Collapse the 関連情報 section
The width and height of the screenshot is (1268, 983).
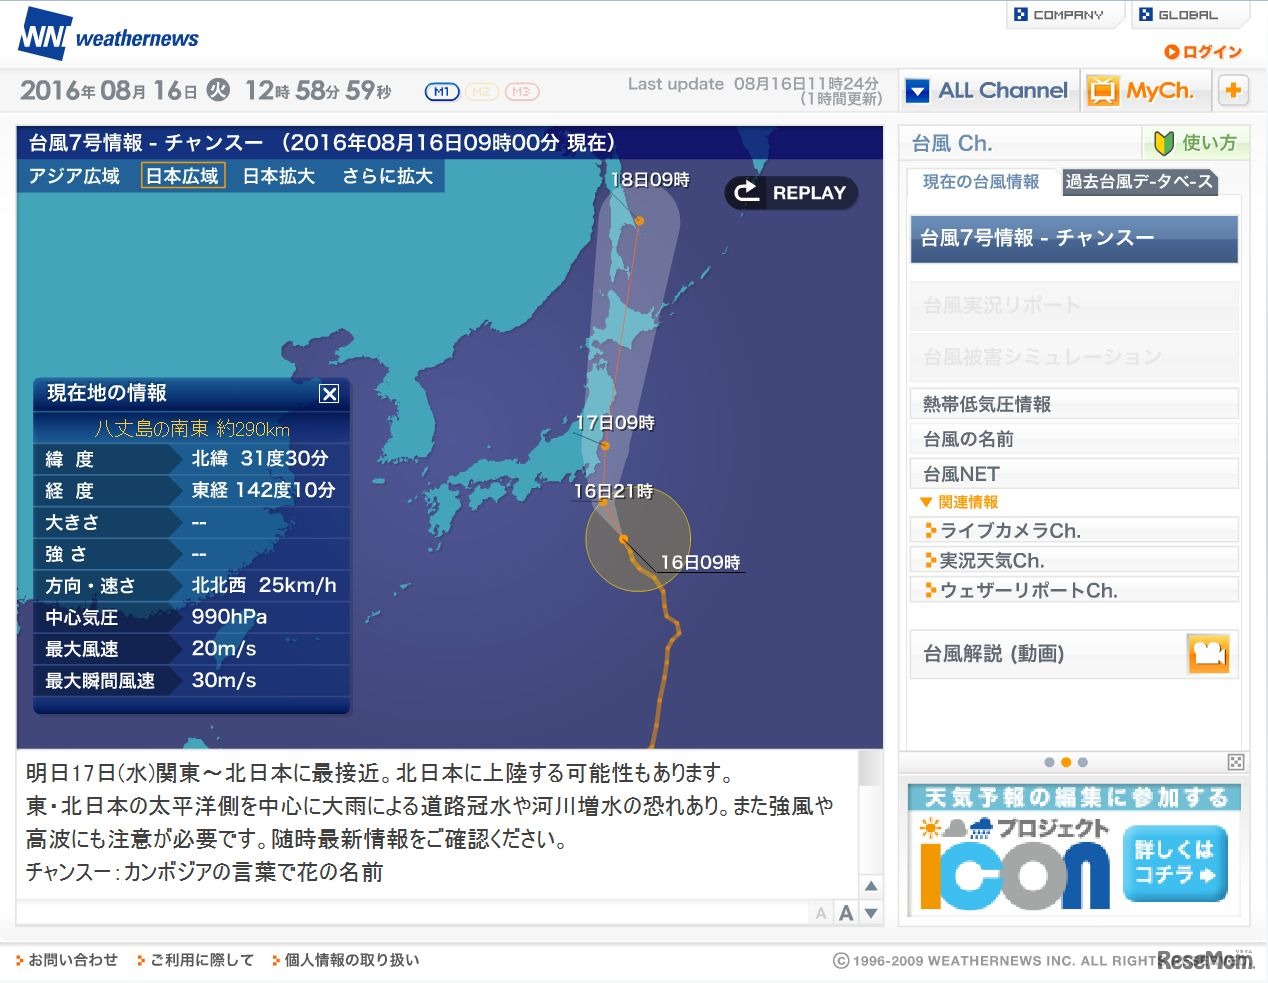tap(925, 502)
